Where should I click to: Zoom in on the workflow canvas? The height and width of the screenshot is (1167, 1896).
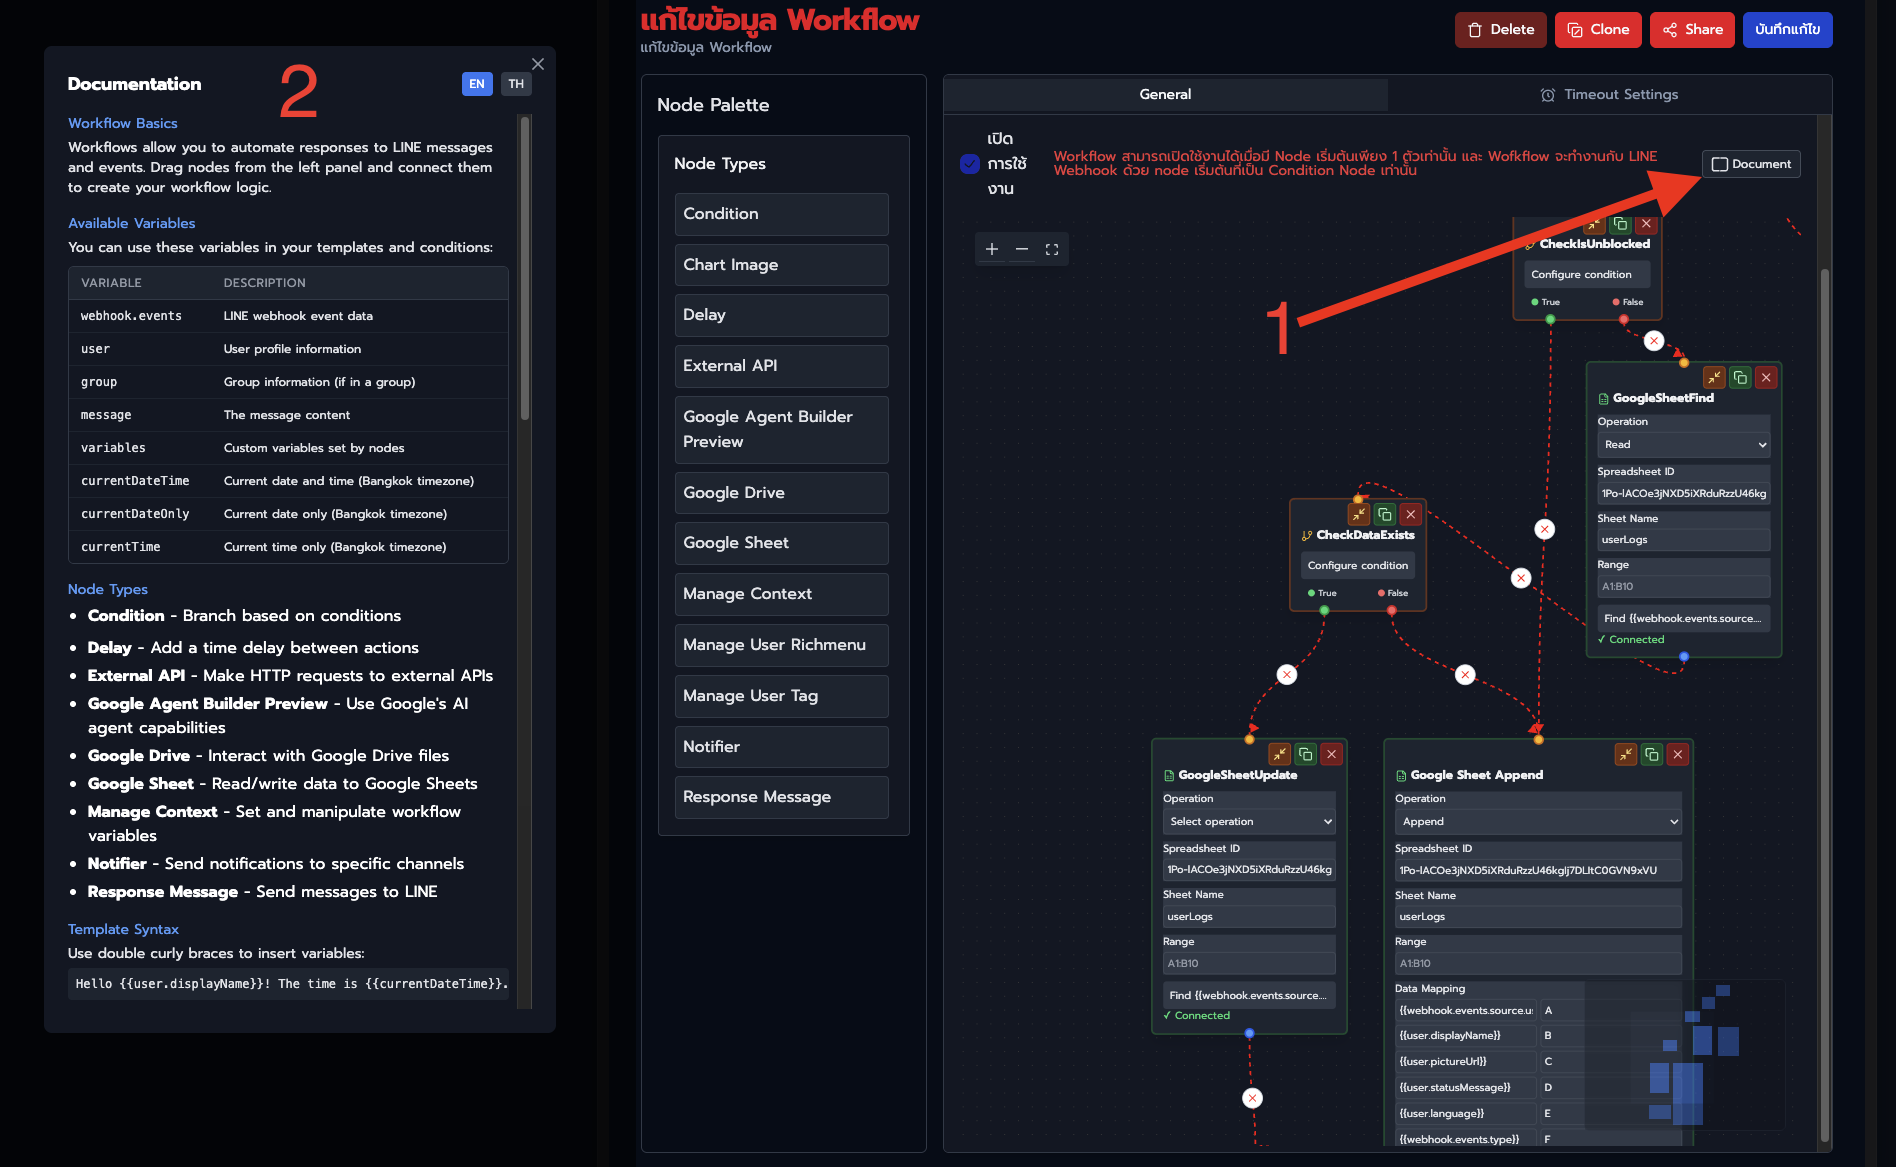click(992, 249)
